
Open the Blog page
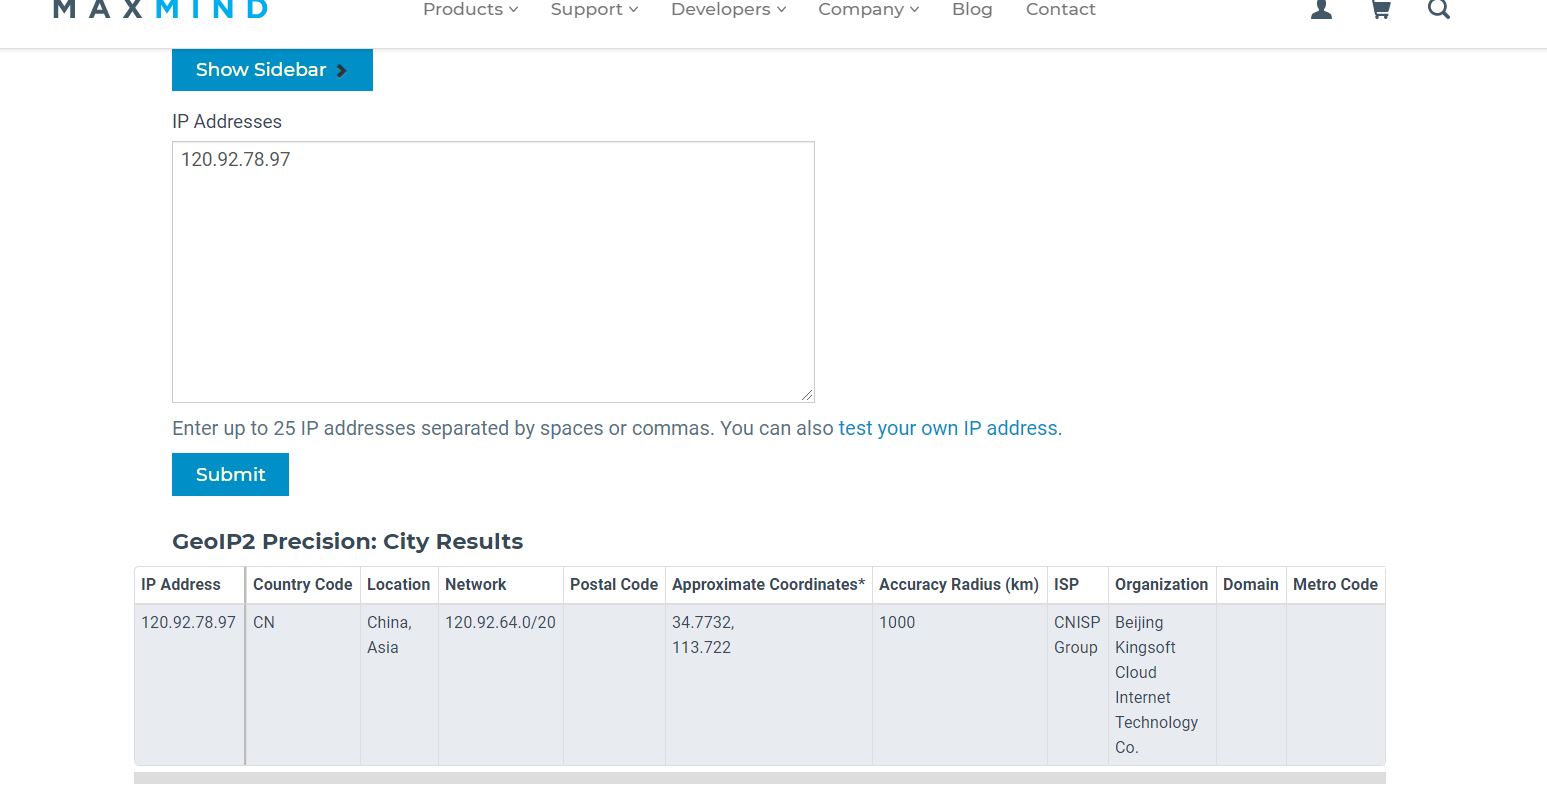coord(972,9)
